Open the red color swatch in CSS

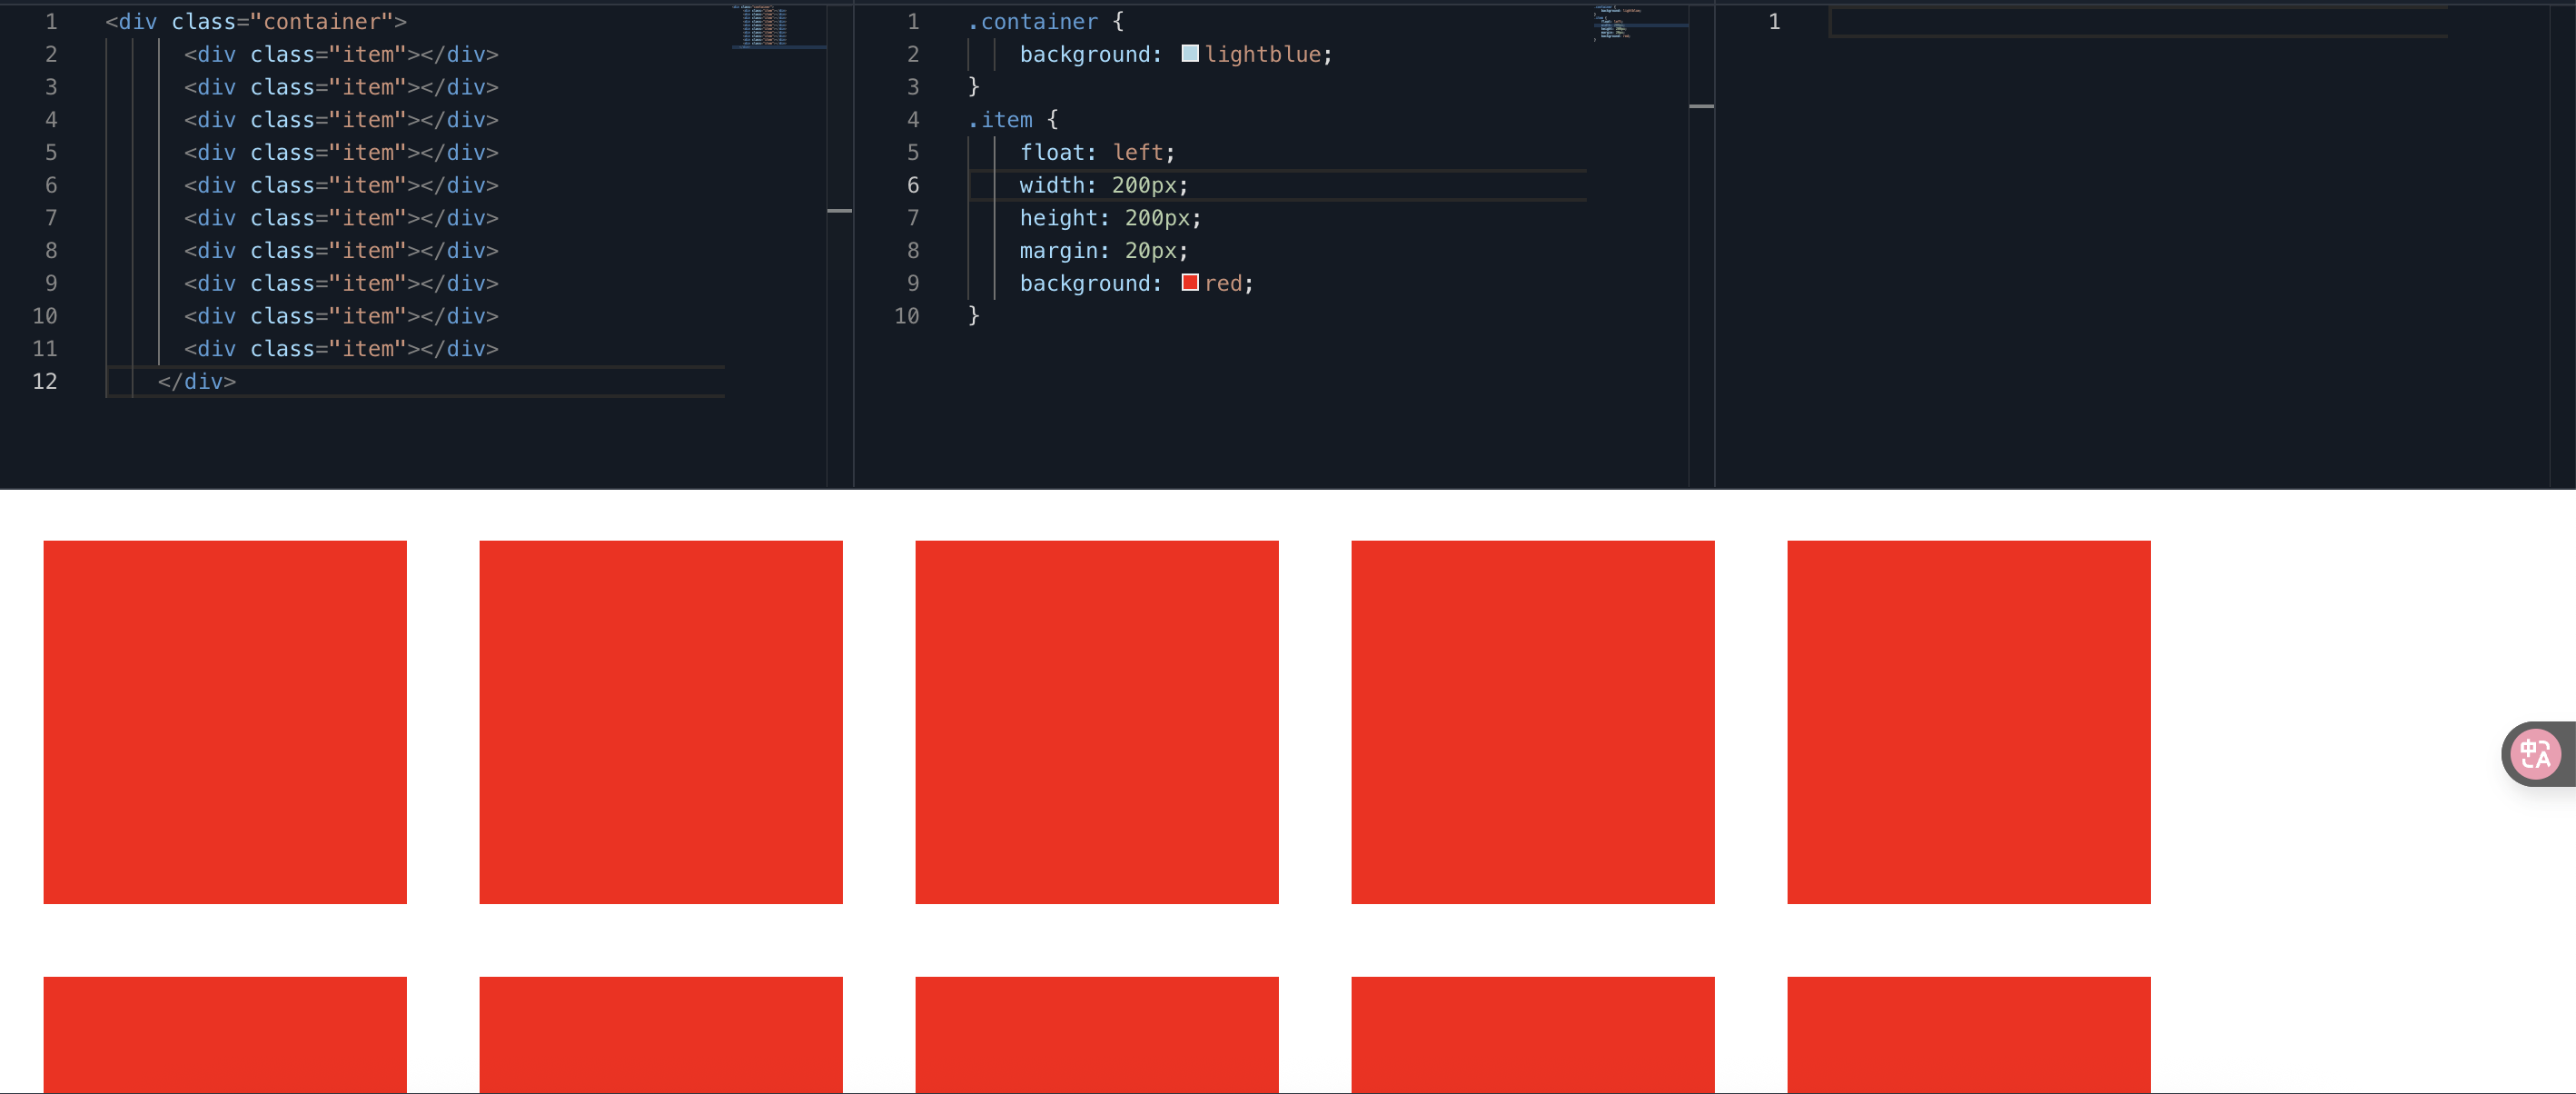click(1189, 283)
